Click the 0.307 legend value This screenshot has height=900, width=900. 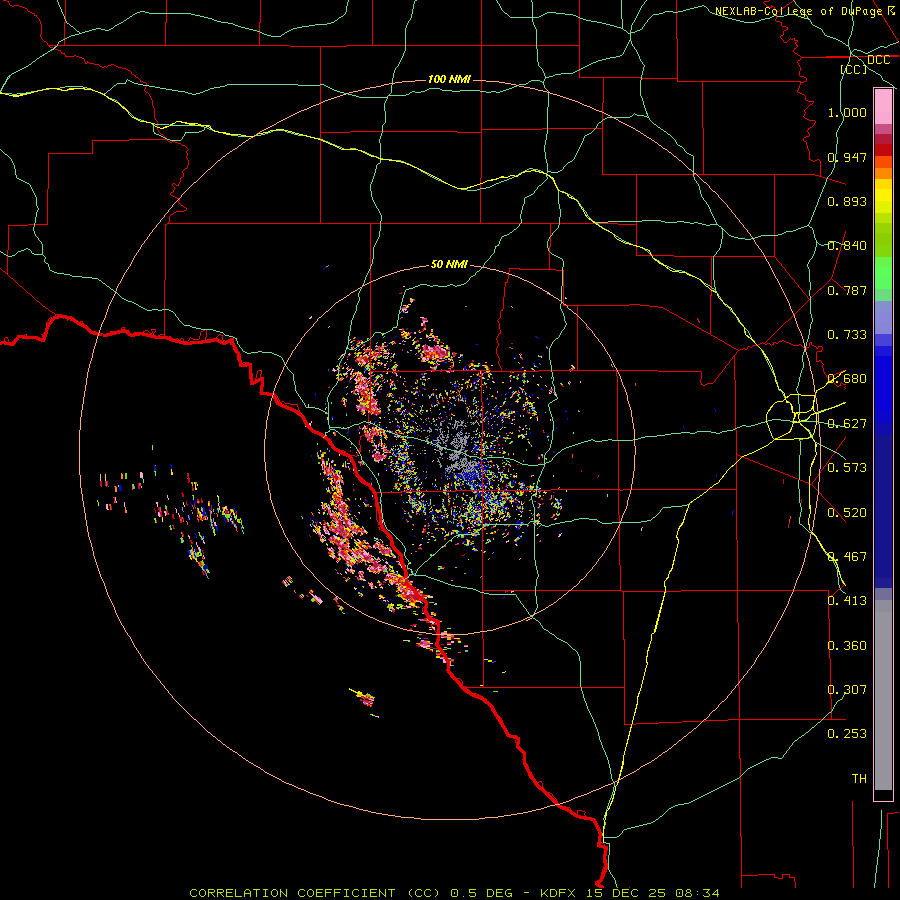click(847, 690)
